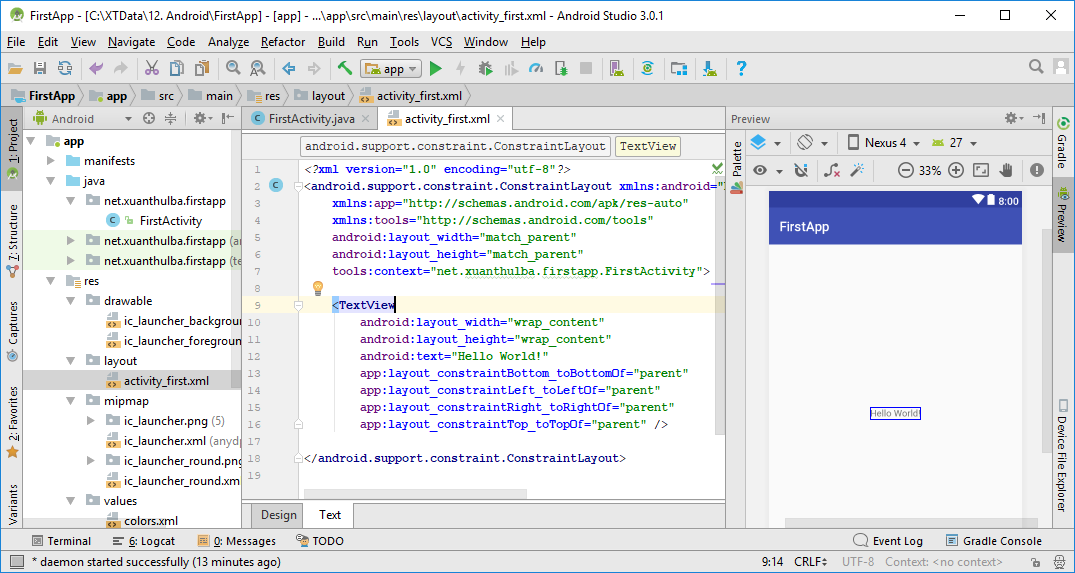The width and height of the screenshot is (1075, 573).
Task: Open the API 27 version dropdown
Action: tap(954, 143)
